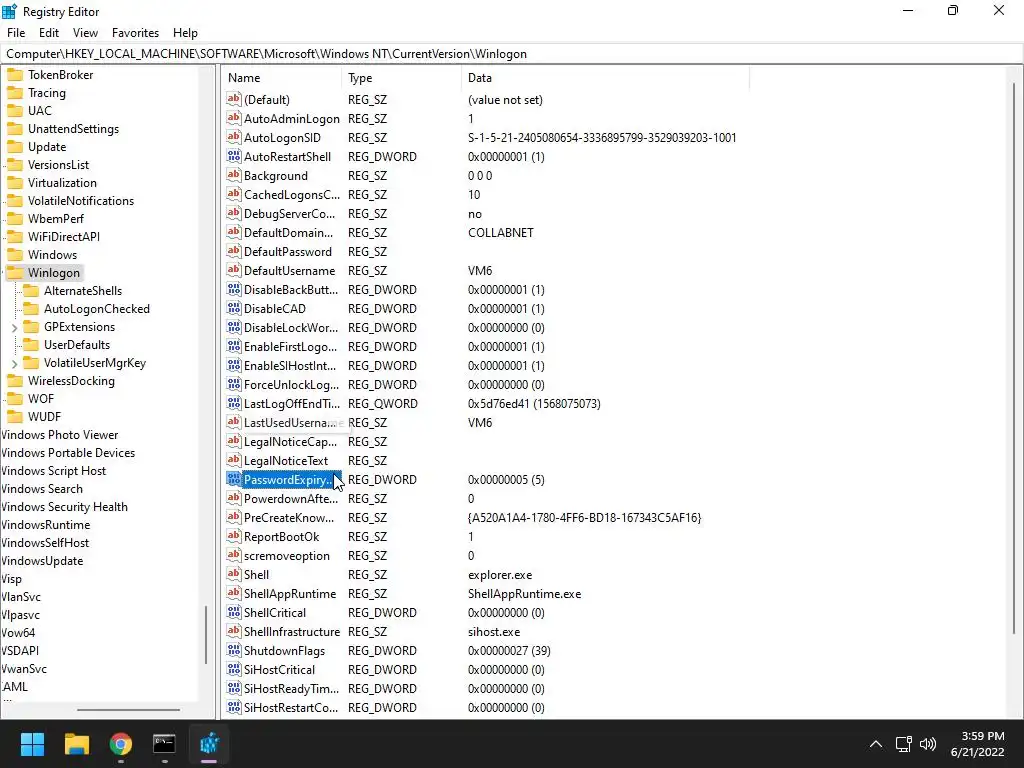Click the AutoRestartShell DWORD icon

(234, 156)
